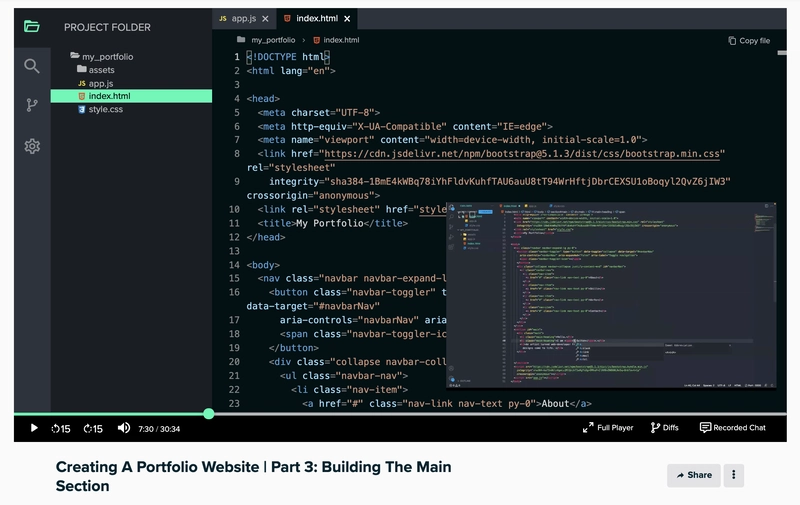Click the video title heading
Screen dimensions: 800x505
click(x=254, y=476)
